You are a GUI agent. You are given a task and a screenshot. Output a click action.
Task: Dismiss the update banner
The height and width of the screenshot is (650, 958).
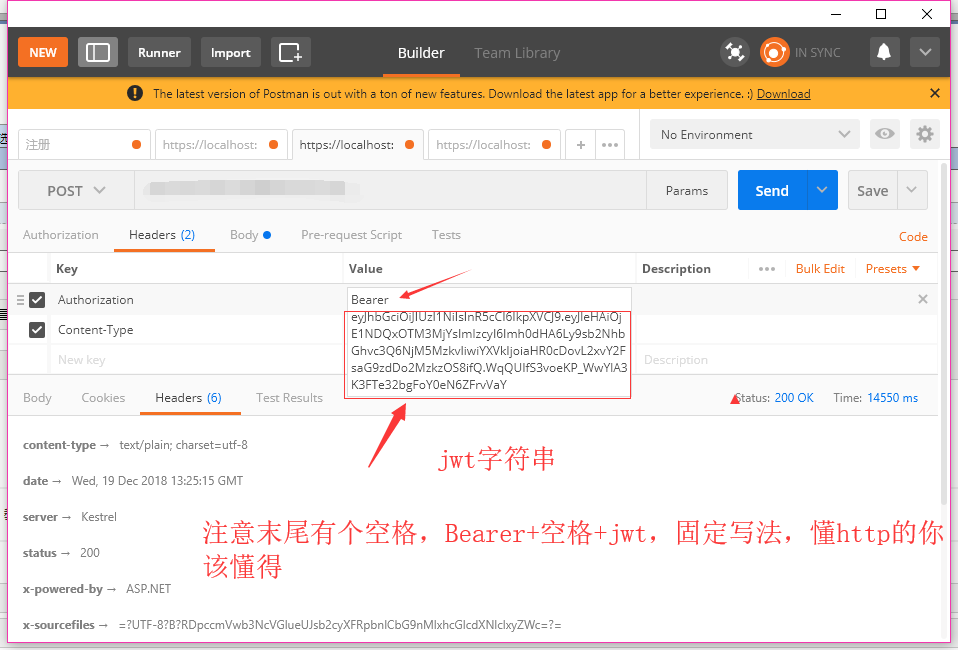click(934, 93)
